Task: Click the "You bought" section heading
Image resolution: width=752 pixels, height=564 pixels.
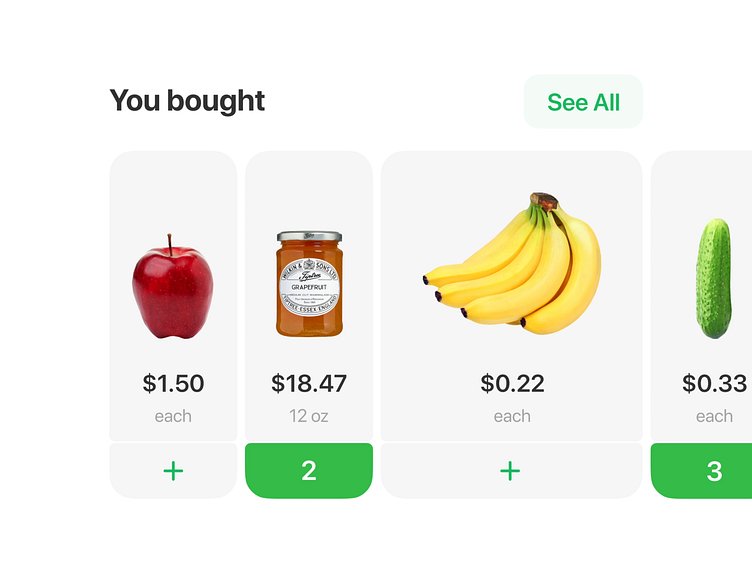Action: (x=187, y=101)
